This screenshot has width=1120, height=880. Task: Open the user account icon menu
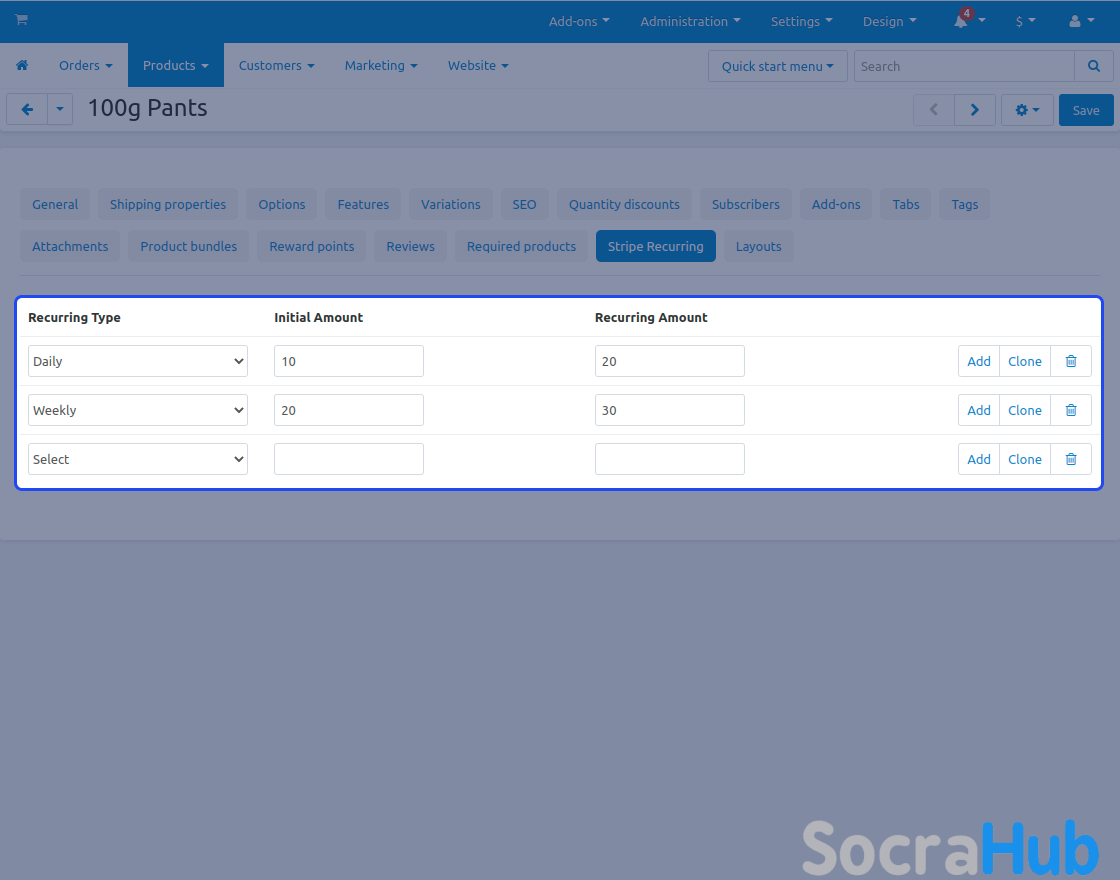click(1075, 21)
